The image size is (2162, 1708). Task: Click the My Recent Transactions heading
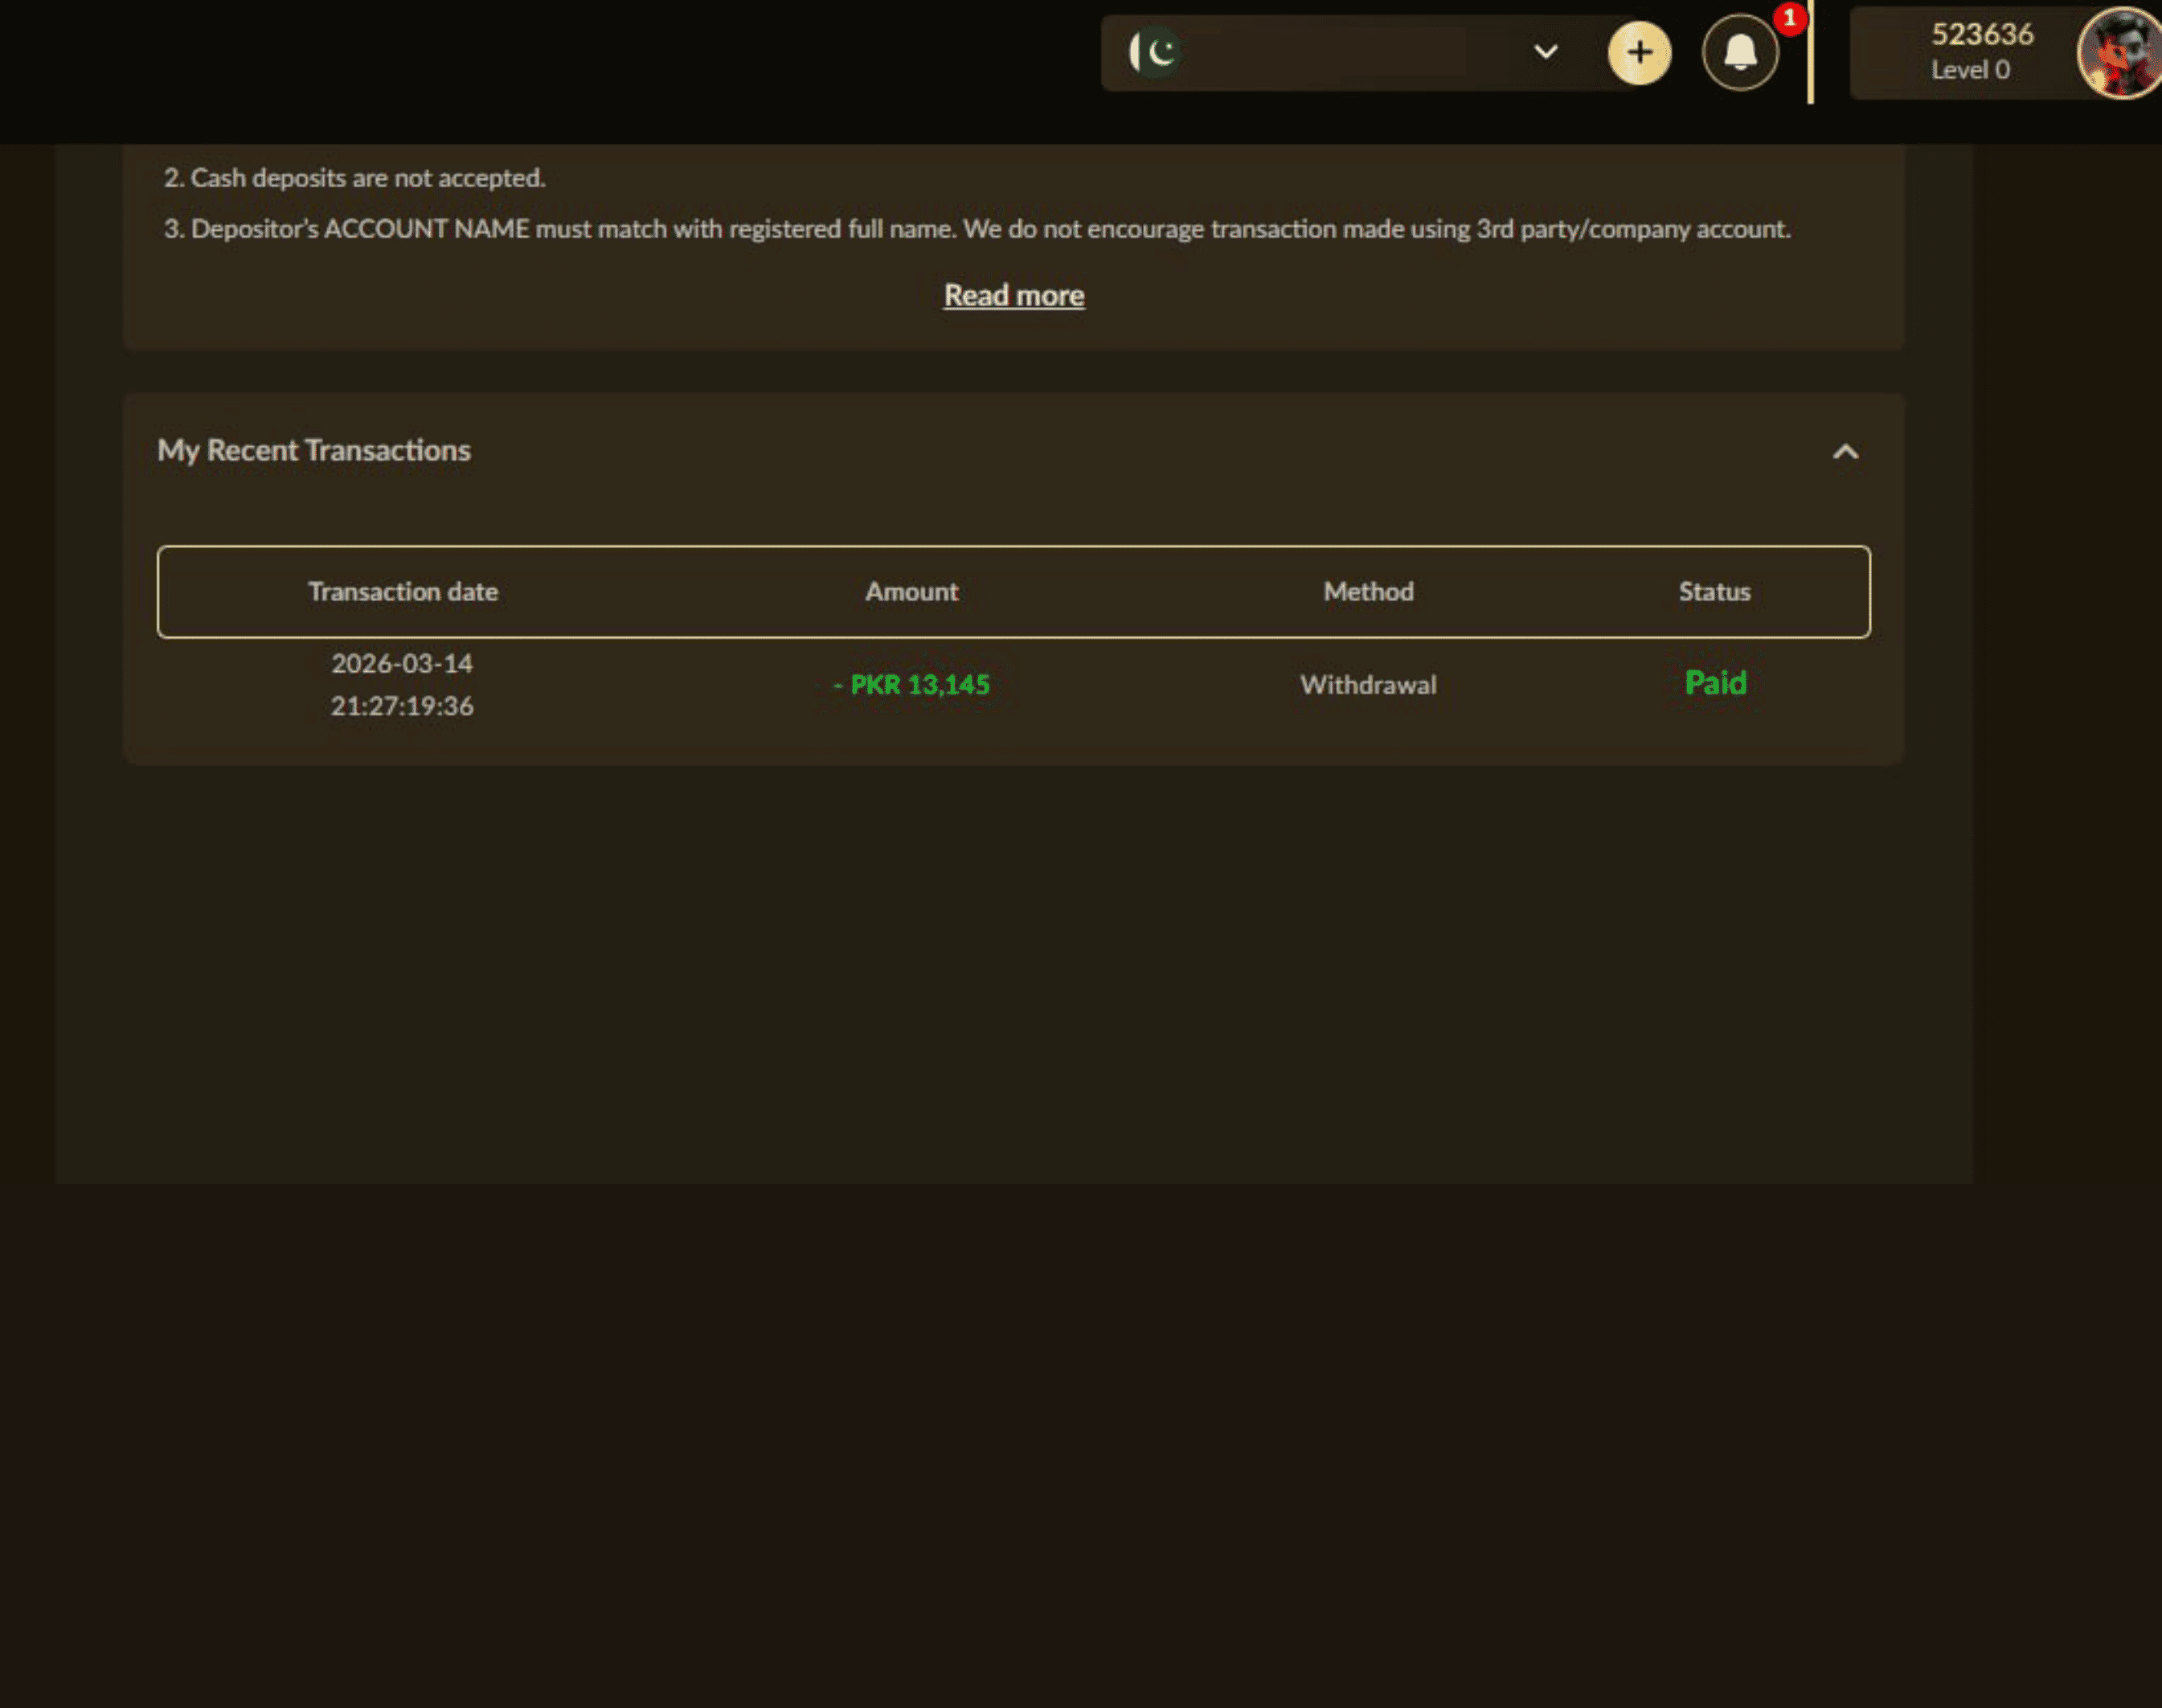(x=314, y=450)
